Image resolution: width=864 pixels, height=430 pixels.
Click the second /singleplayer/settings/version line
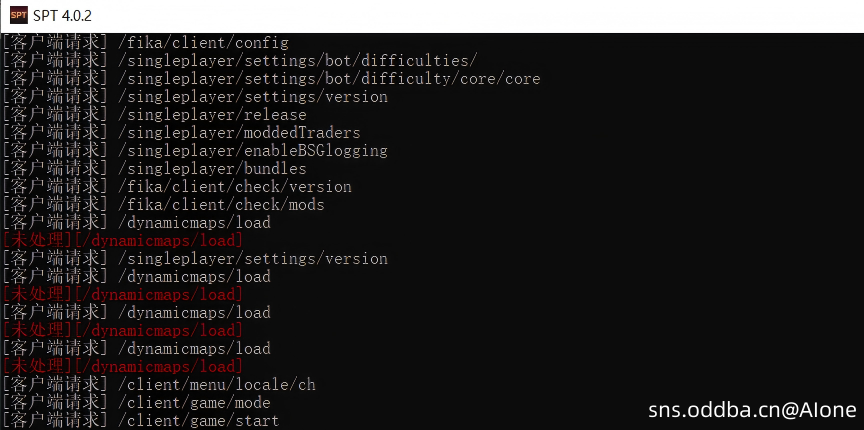pyautogui.click(x=252, y=259)
